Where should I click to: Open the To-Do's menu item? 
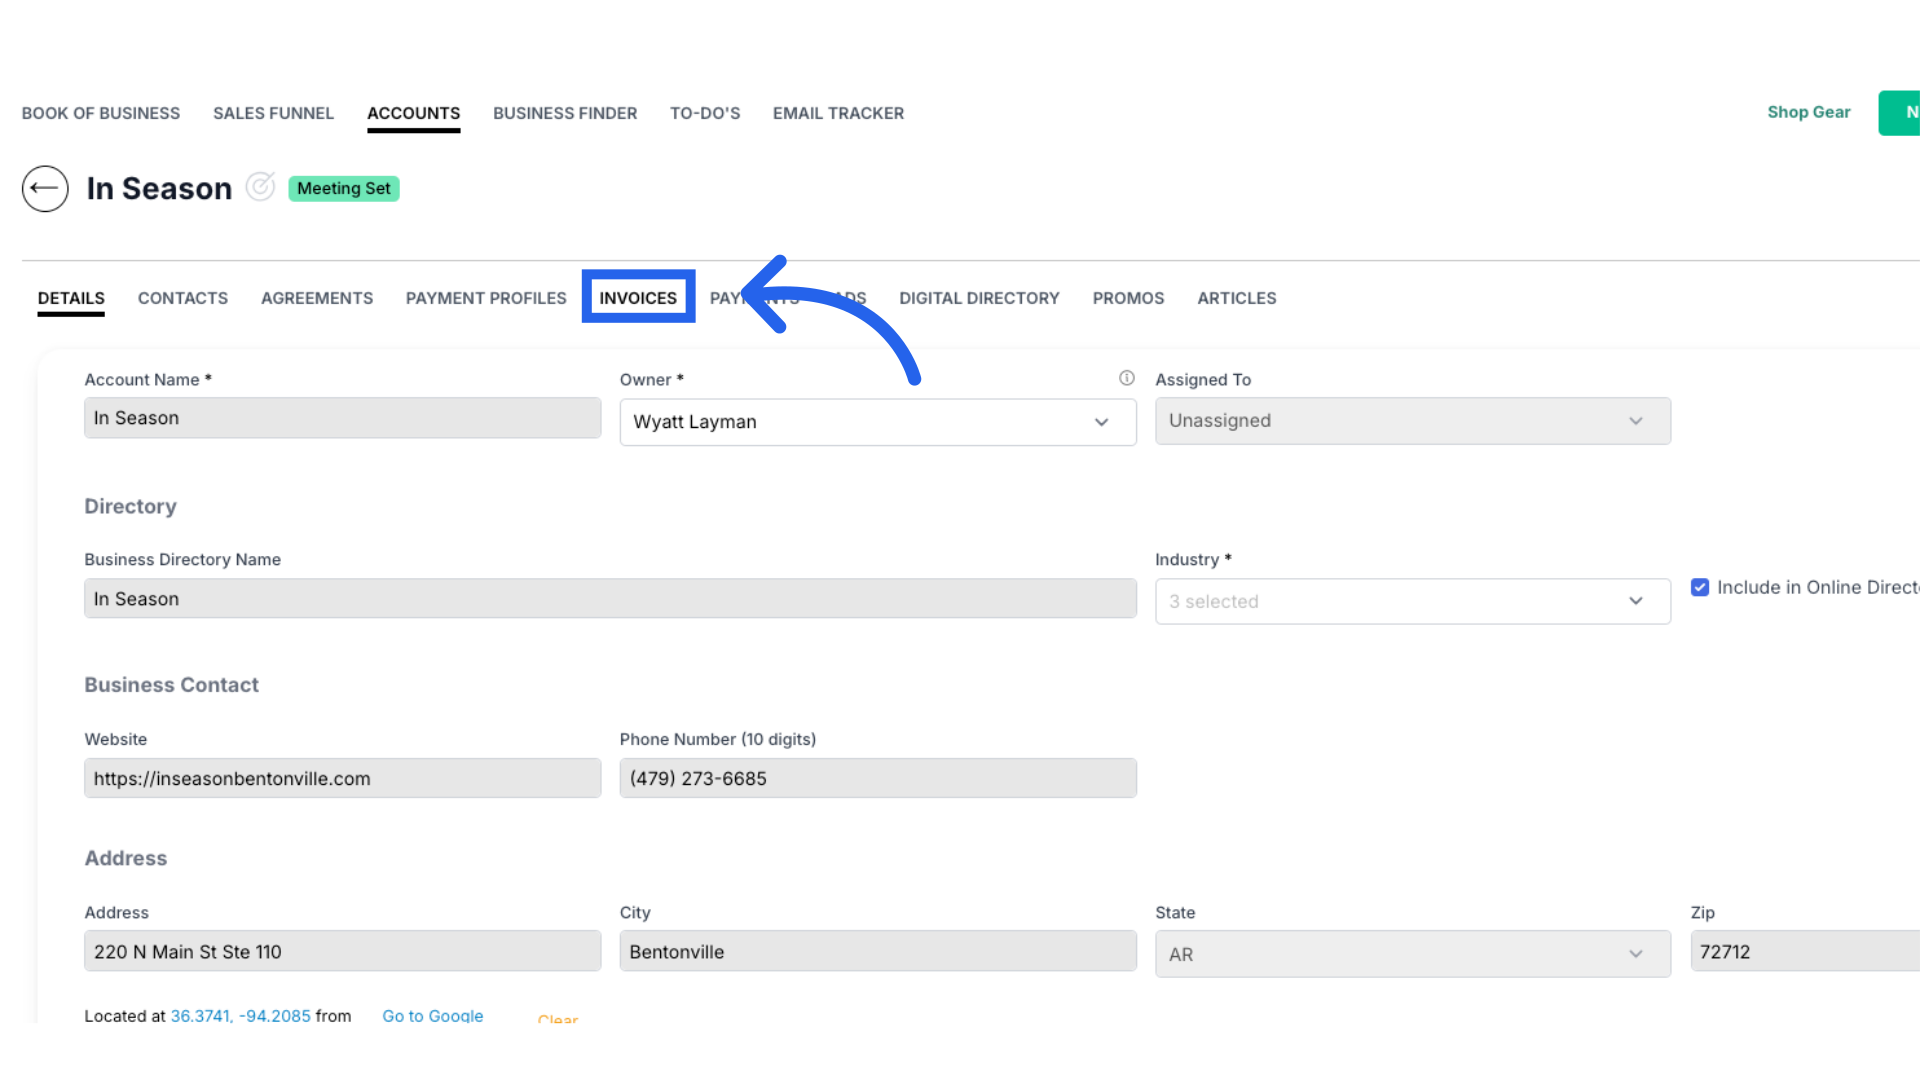(x=705, y=113)
